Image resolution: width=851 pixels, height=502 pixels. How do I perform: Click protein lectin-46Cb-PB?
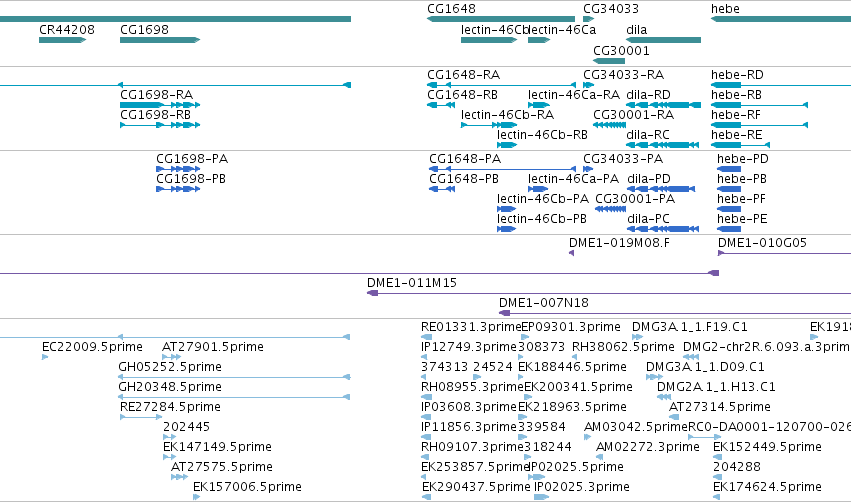506,229
